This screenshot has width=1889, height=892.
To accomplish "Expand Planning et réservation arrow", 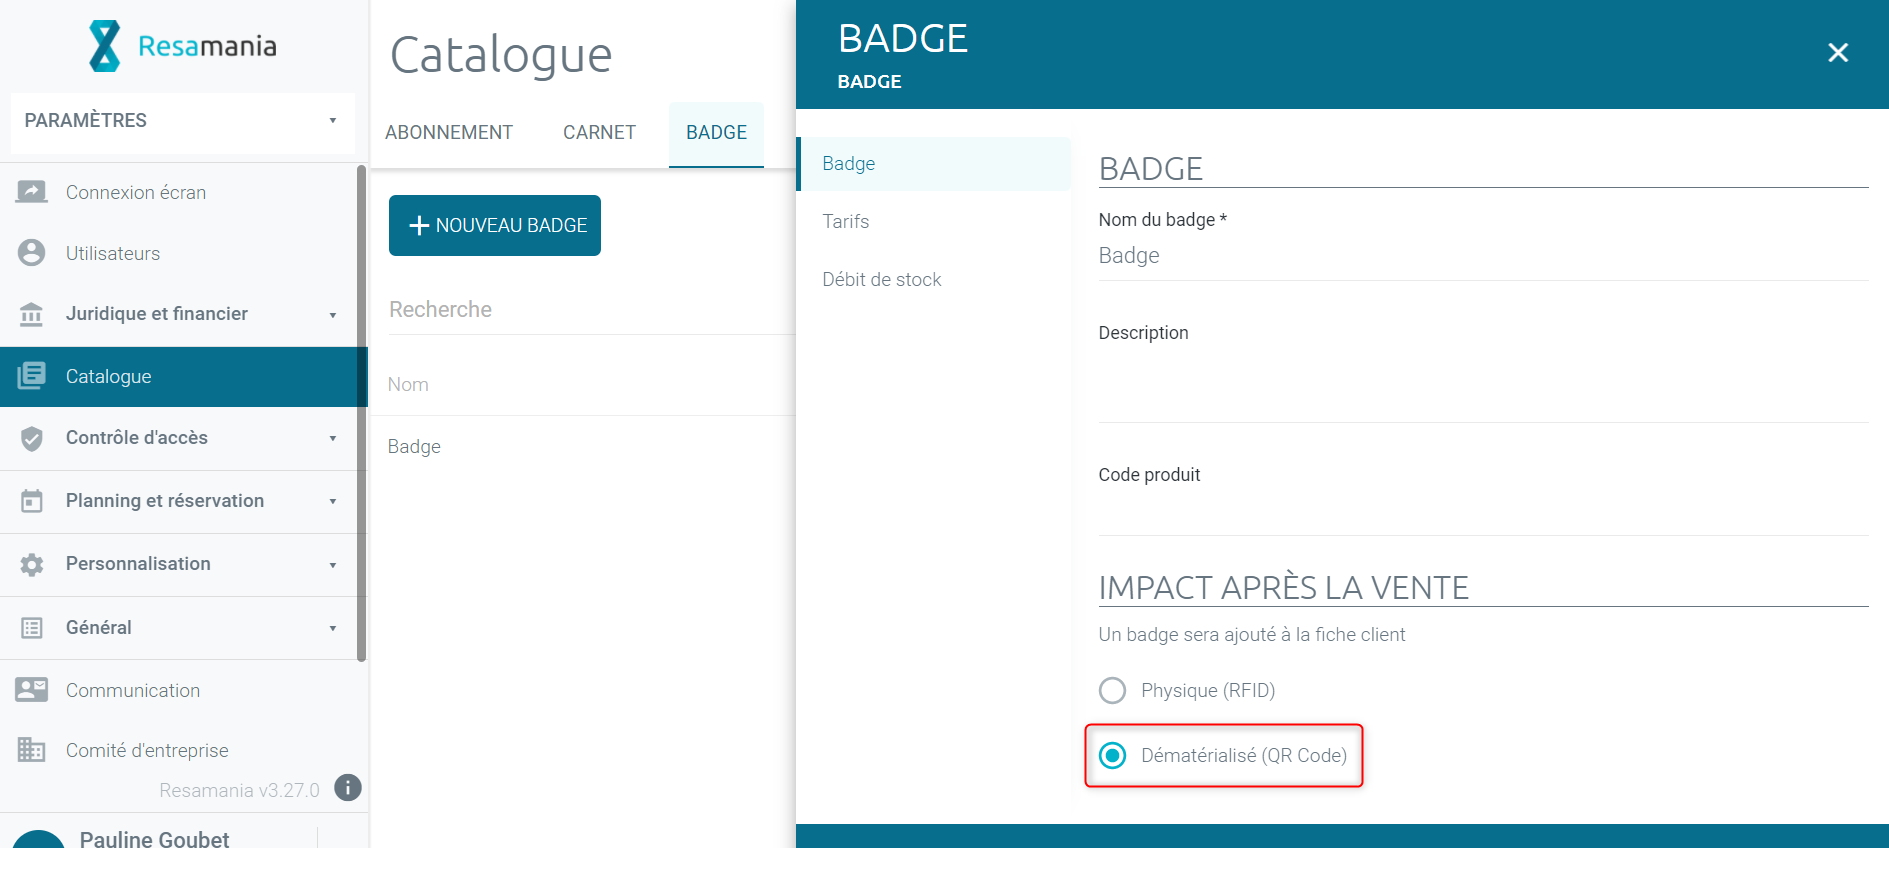I will click(333, 501).
